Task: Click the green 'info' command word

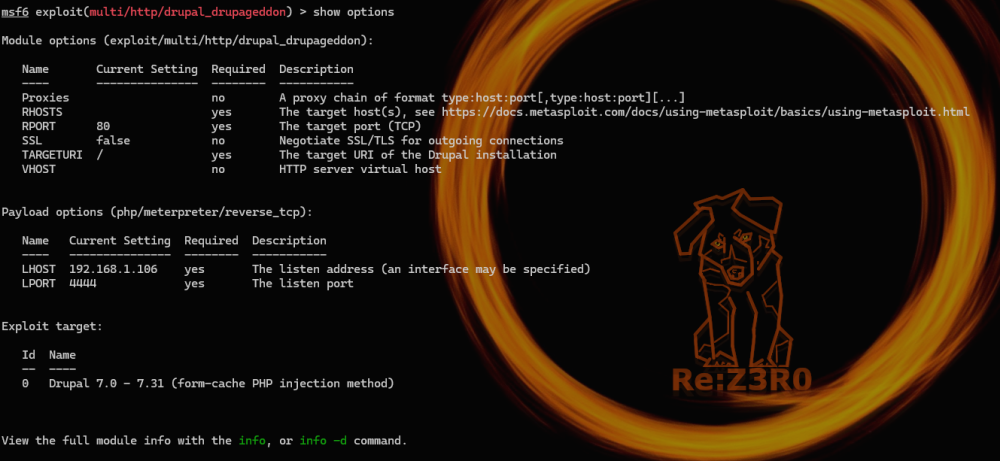Action: click(252, 441)
